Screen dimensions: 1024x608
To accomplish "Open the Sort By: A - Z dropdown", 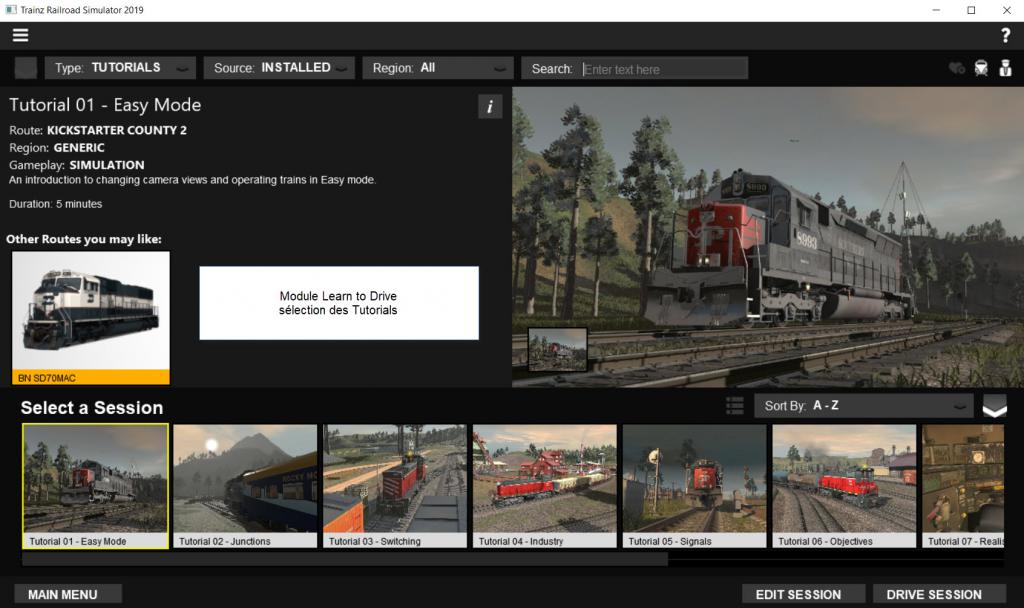I will coord(863,406).
